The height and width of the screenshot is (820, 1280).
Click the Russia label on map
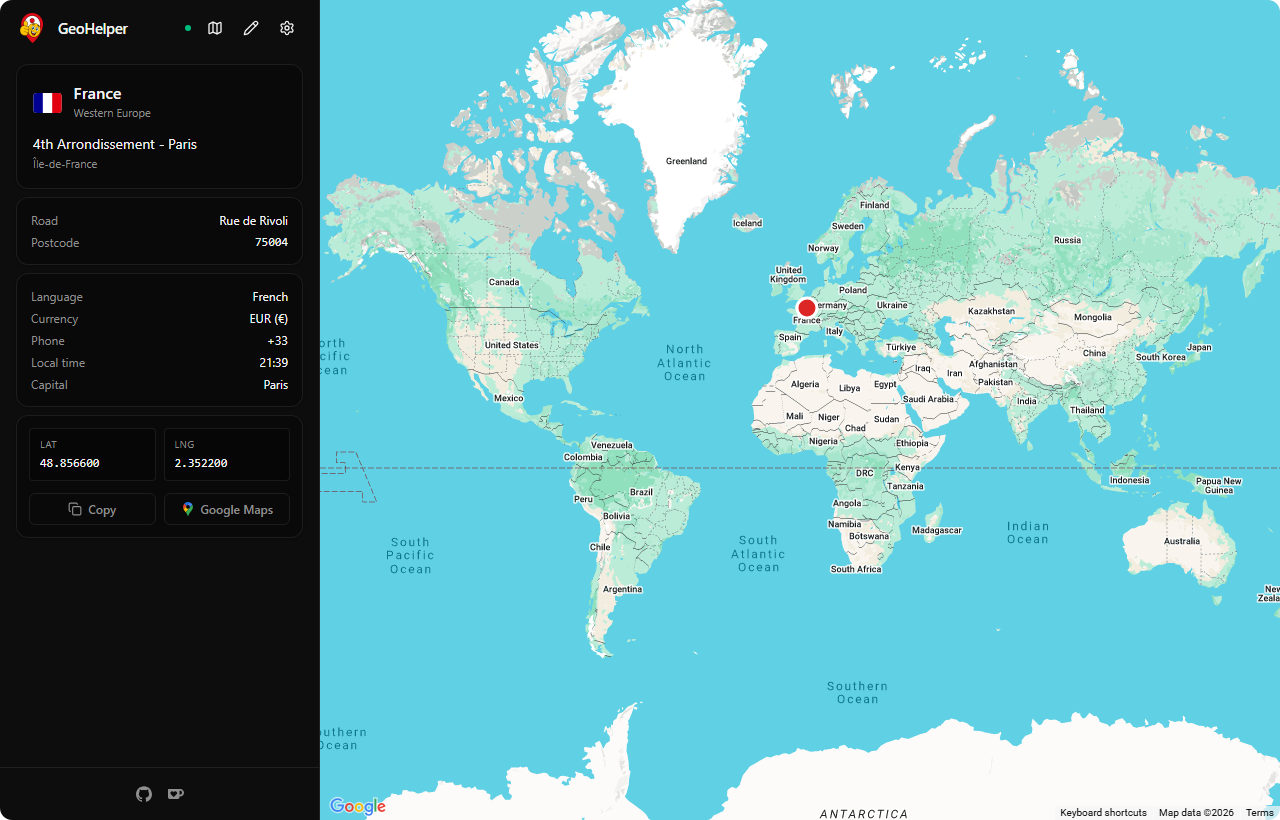[1067, 240]
